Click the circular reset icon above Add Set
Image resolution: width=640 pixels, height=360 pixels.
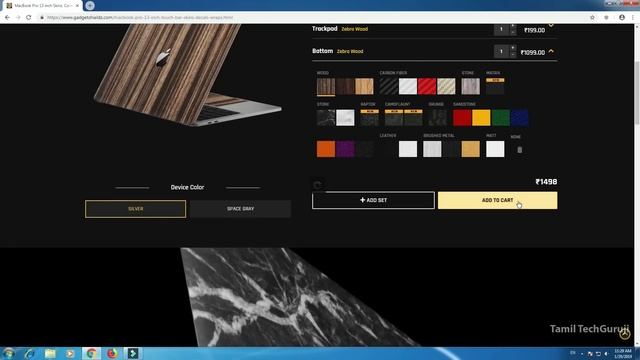coord(318,185)
